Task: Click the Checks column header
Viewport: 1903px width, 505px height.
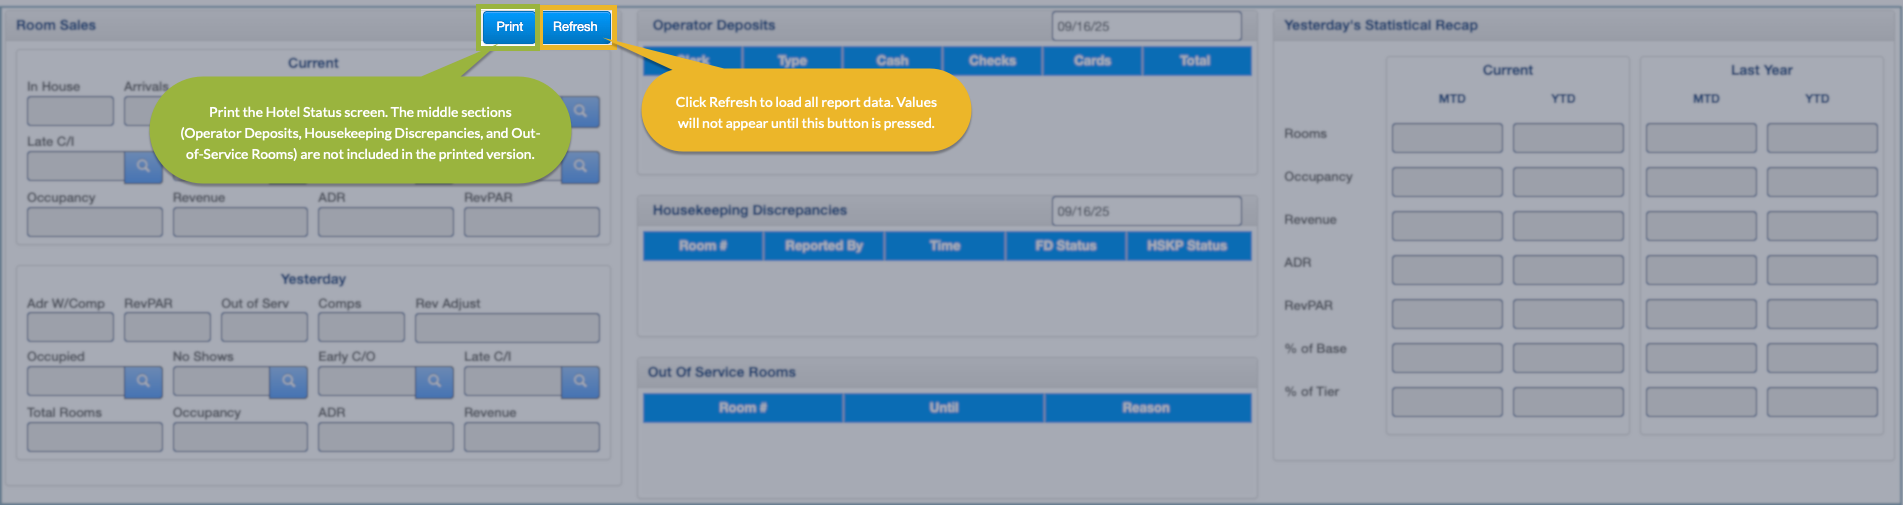Action: 992,61
